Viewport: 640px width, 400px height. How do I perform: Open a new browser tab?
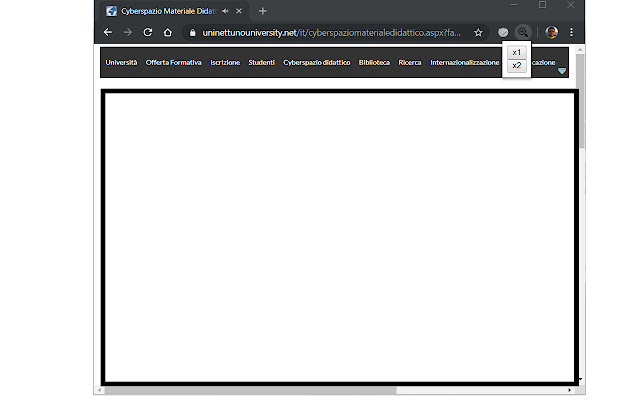pos(262,11)
